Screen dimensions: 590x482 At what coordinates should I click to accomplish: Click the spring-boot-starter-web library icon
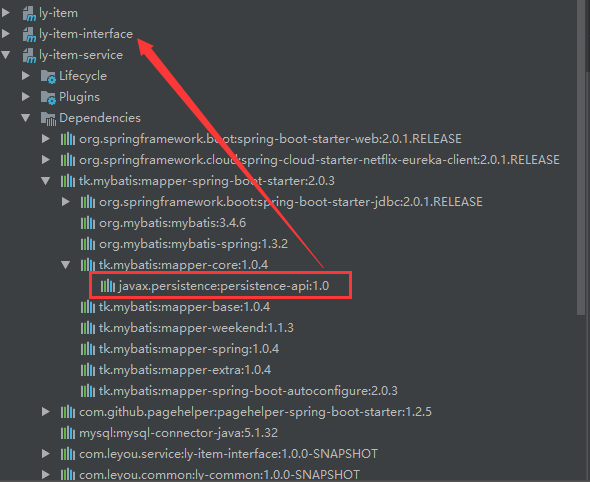[x=68, y=139]
